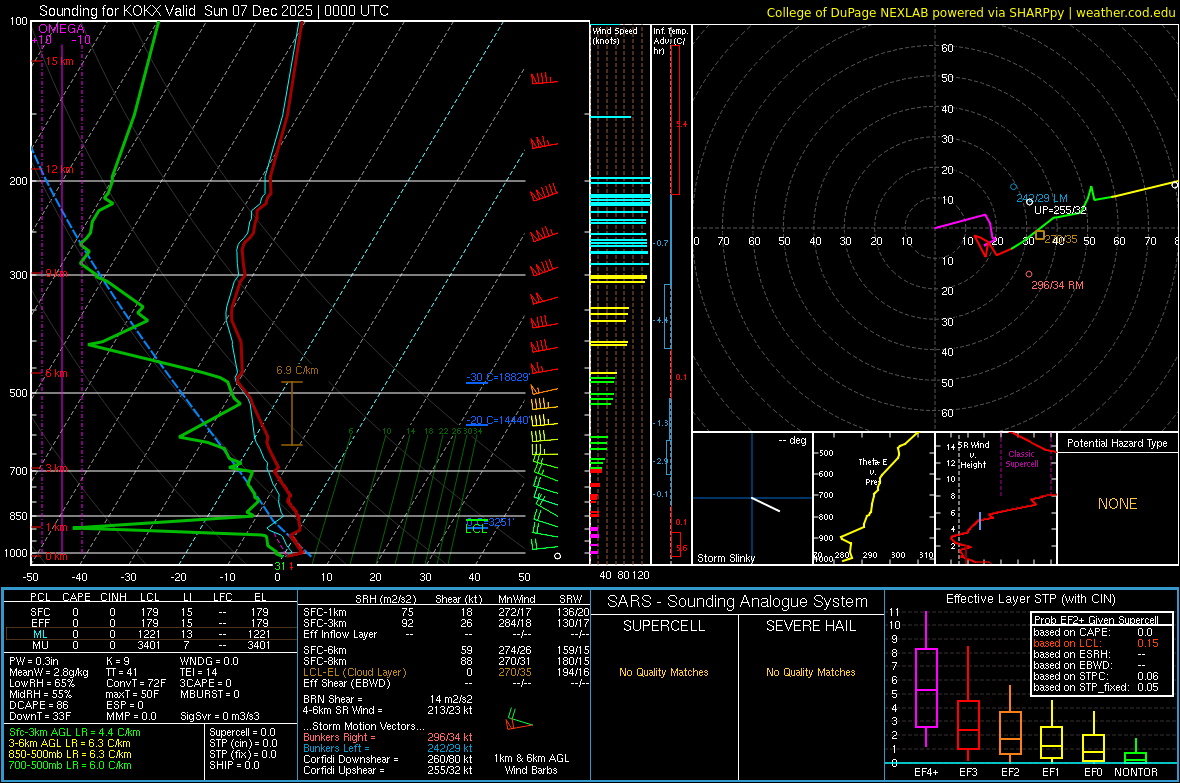Image resolution: width=1180 pixels, height=783 pixels.
Task: Click the 'DCAPE = 86' value
Action: 39,705
